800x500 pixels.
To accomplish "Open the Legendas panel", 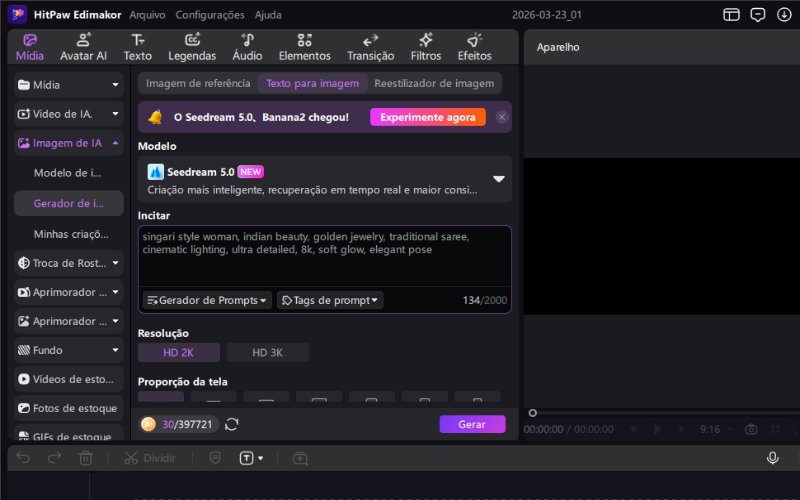I will [x=192, y=47].
